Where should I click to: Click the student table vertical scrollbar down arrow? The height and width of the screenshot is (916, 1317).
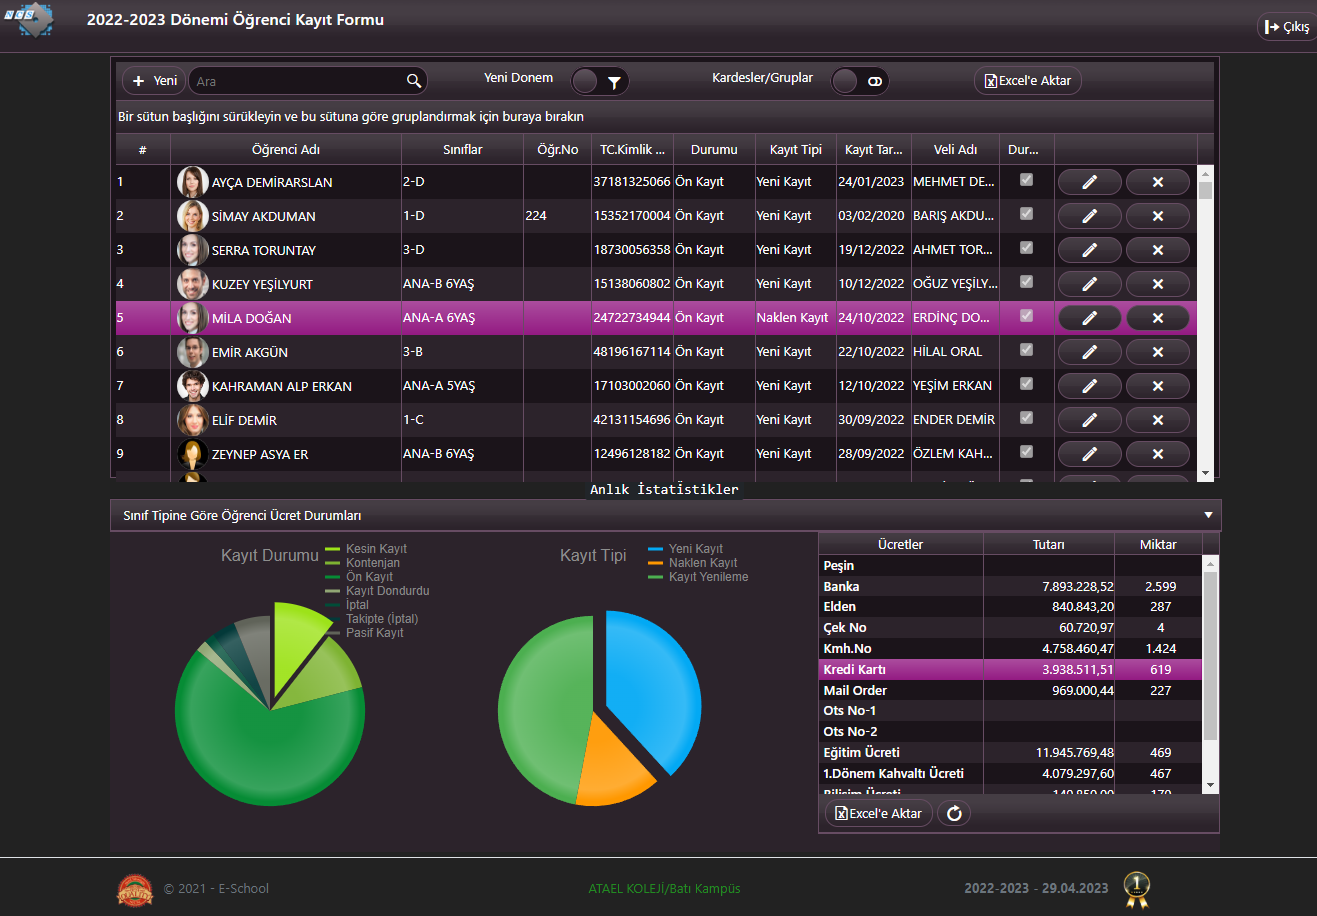[1205, 473]
